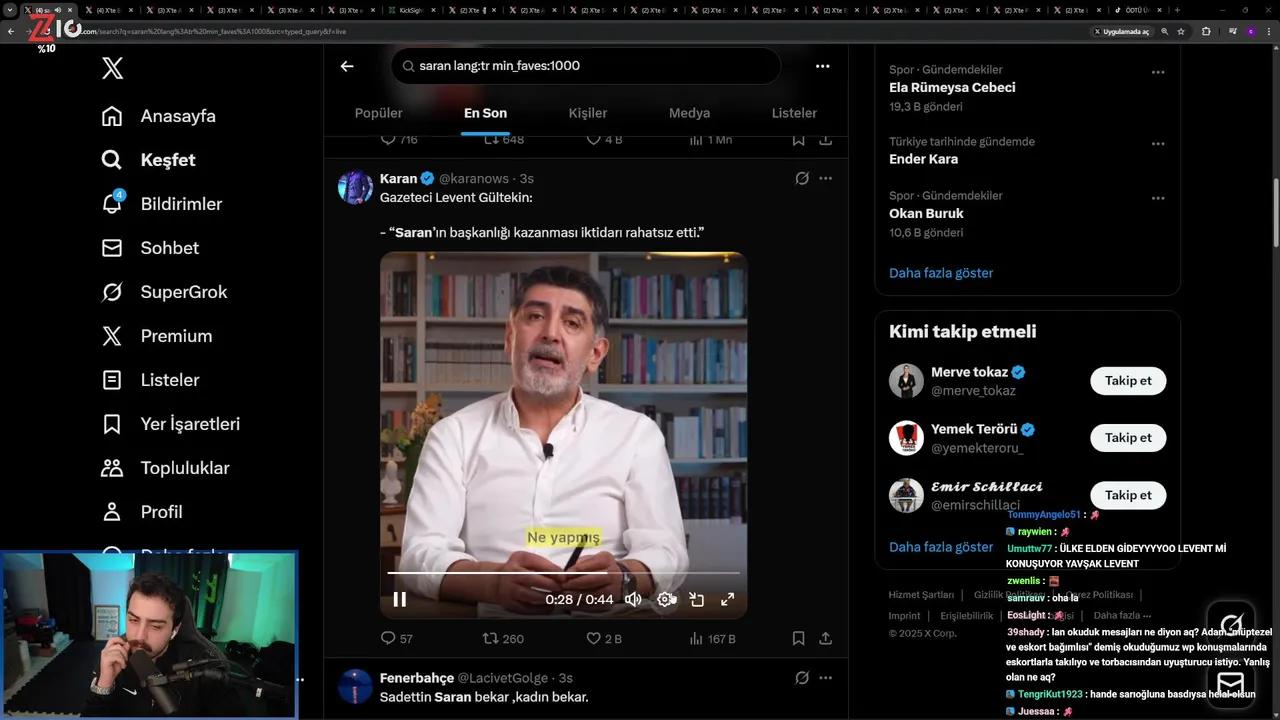Open new browser tab with plus
The image size is (1280, 720).
(x=1176, y=10)
